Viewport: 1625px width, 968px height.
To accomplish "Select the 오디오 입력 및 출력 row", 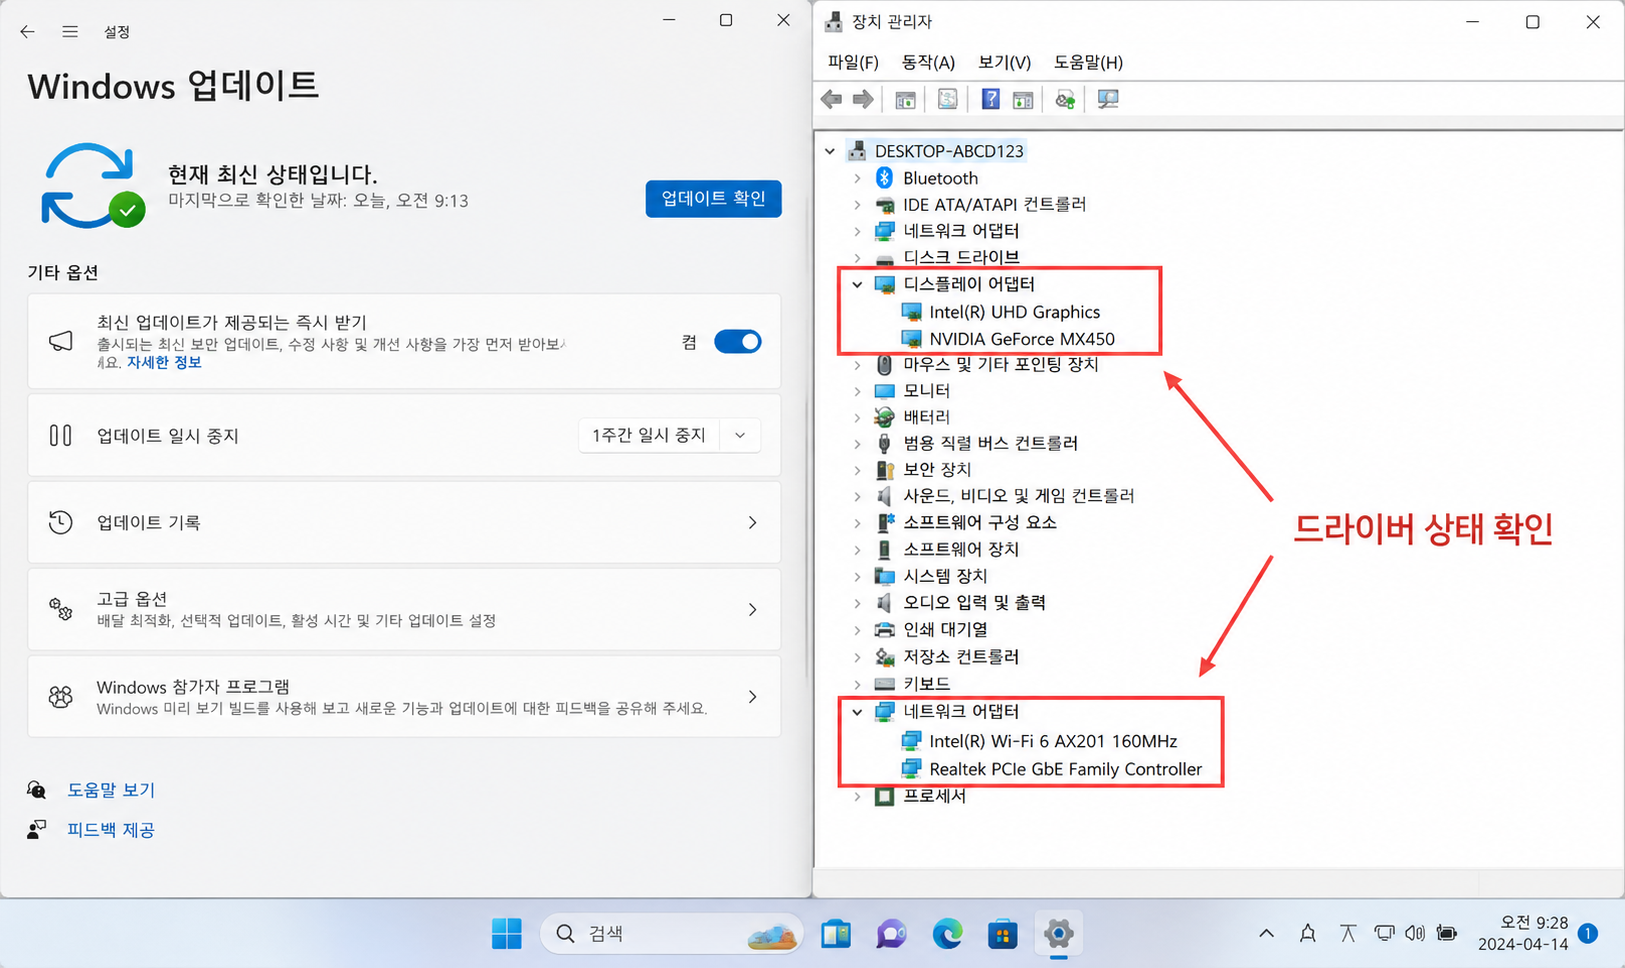I will (974, 603).
